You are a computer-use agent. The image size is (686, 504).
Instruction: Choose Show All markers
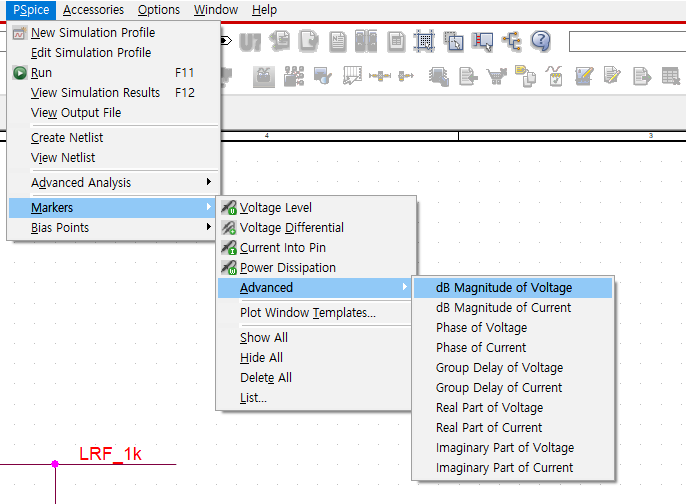(x=315, y=338)
